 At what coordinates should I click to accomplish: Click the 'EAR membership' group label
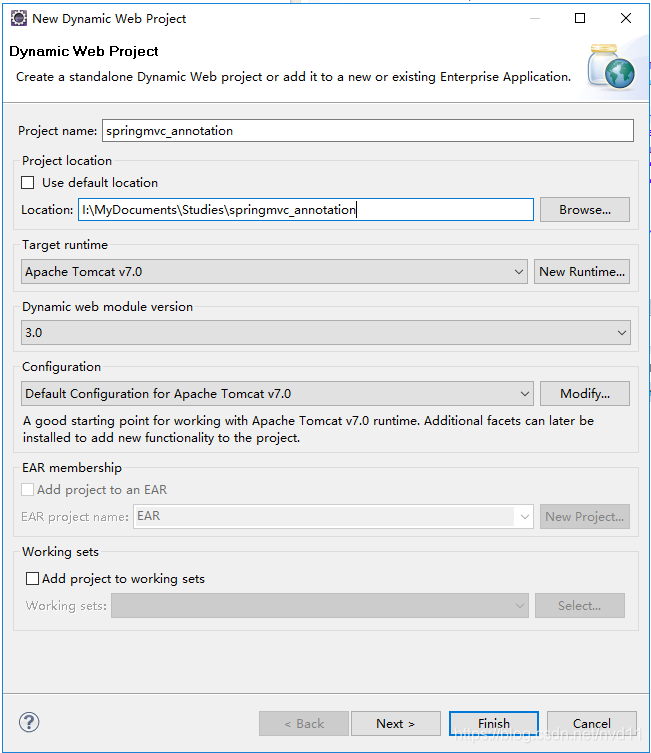(x=72, y=467)
